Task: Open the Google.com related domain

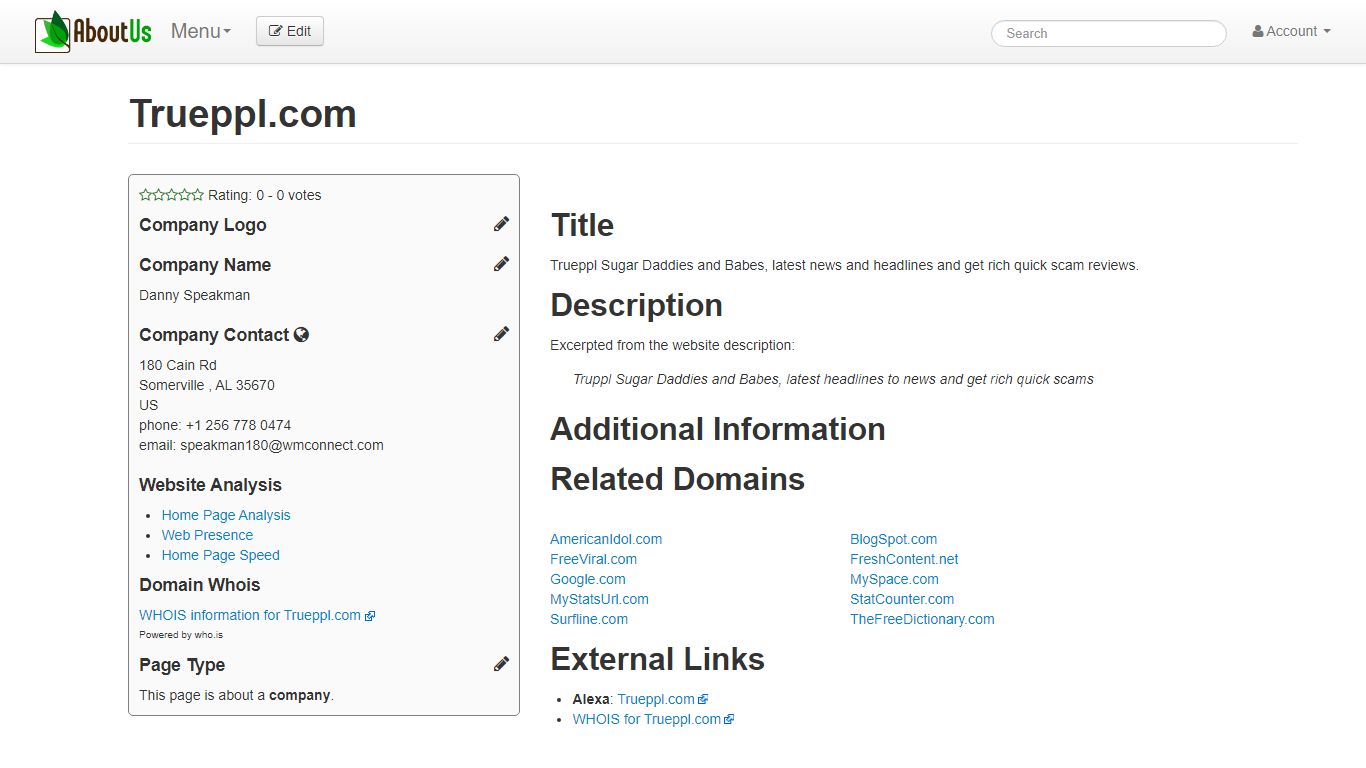Action: 588,579
